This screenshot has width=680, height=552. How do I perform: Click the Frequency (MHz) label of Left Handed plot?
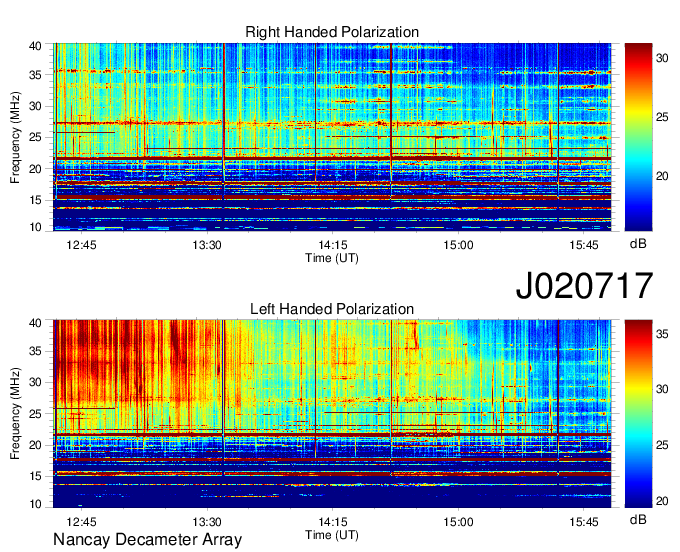coord(15,414)
